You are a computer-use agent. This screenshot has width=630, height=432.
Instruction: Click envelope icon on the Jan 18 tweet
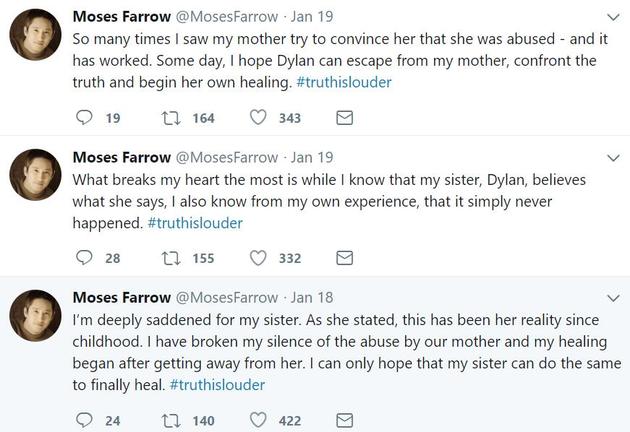(x=344, y=421)
